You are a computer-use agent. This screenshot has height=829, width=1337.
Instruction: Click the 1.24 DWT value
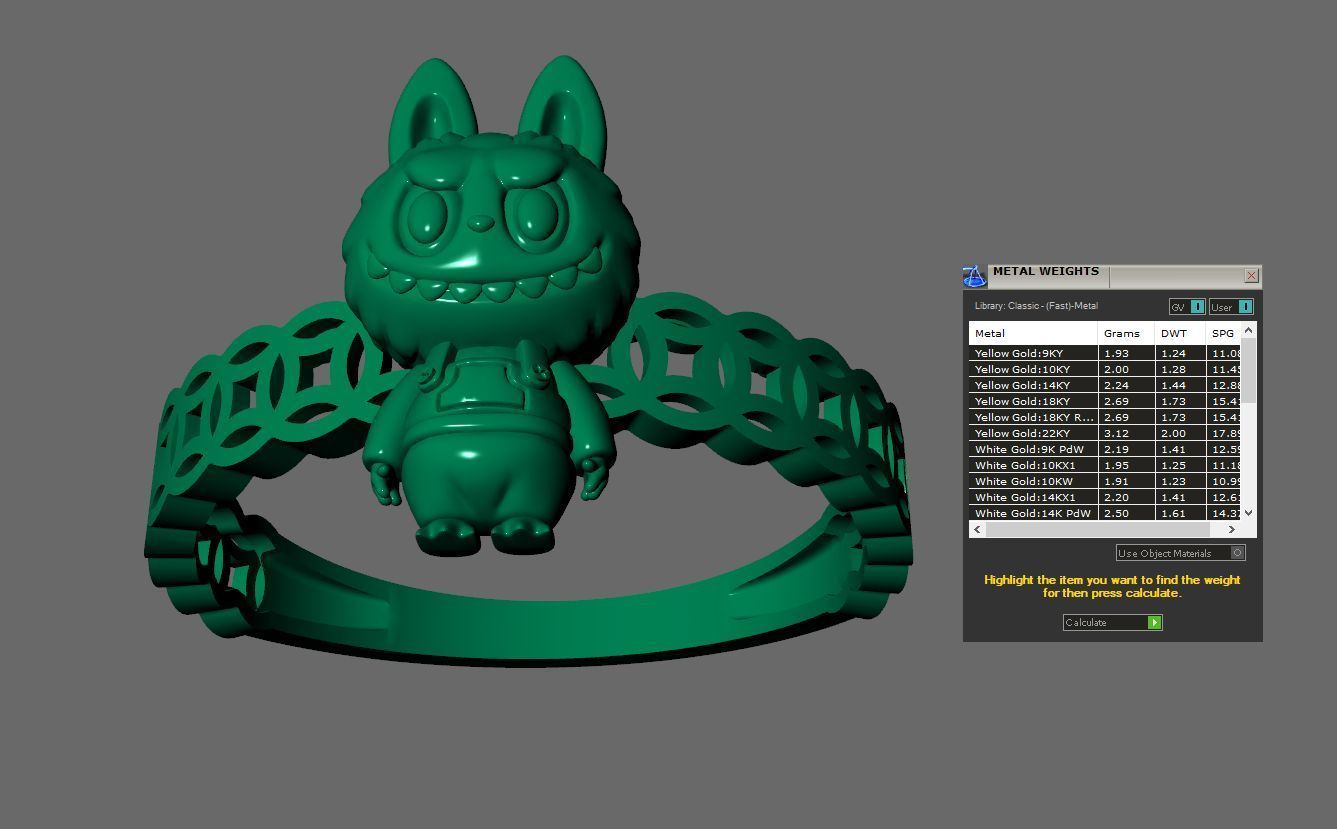[1173, 353]
